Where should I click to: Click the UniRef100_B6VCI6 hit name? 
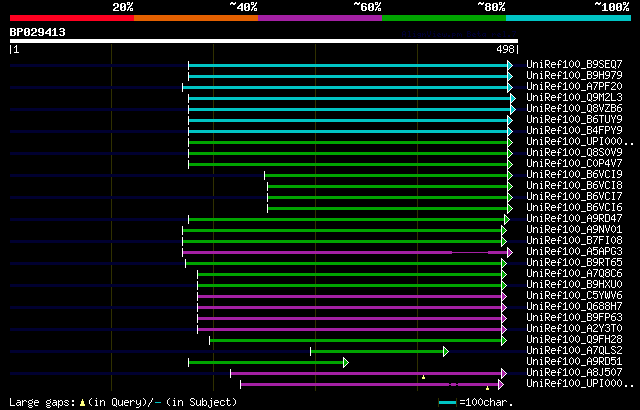point(574,208)
